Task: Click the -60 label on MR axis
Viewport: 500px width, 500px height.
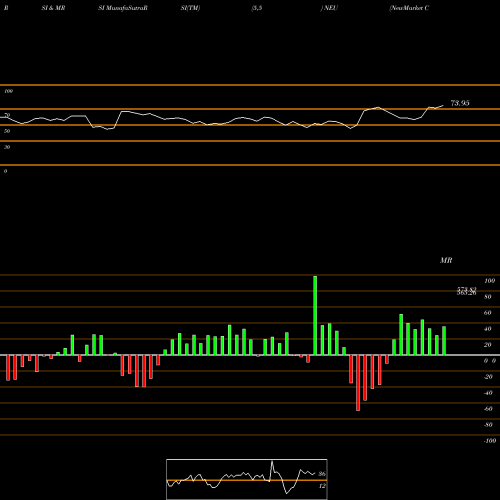Action: pyautogui.click(x=488, y=409)
